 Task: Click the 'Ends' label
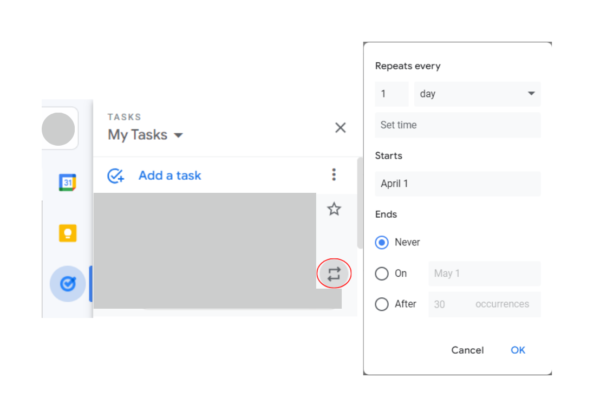coord(386,214)
